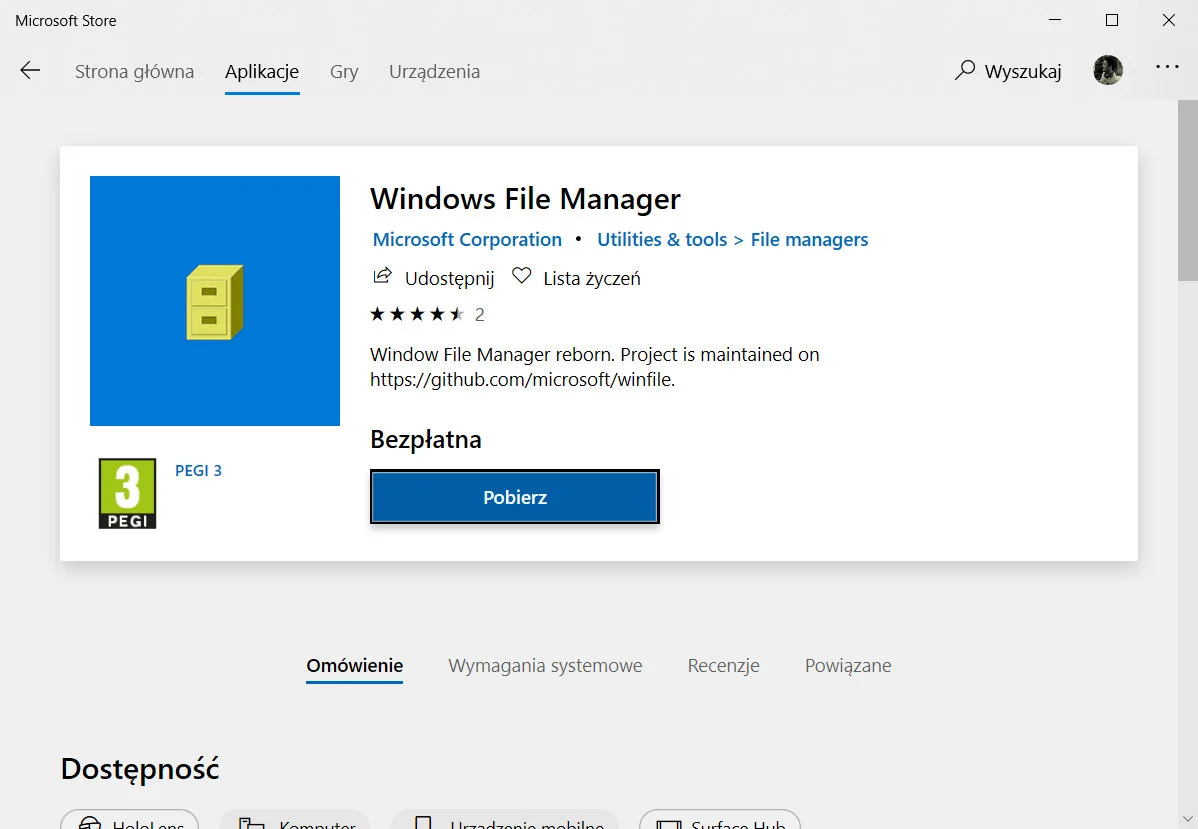Click the Udostępnij share icon
This screenshot has width=1198, height=829.
[x=382, y=277]
